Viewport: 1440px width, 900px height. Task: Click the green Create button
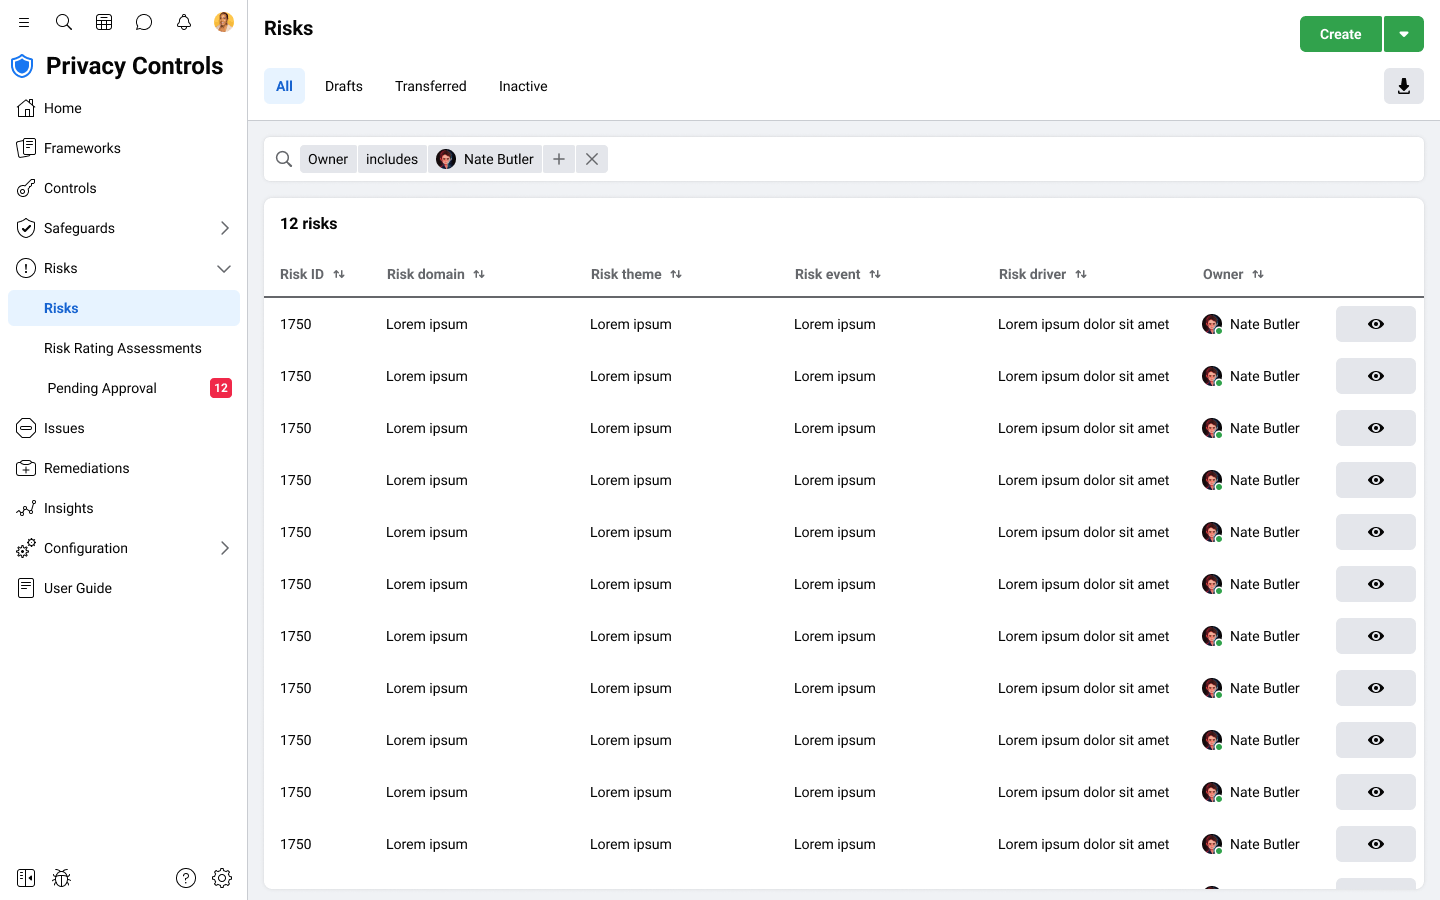tap(1340, 34)
